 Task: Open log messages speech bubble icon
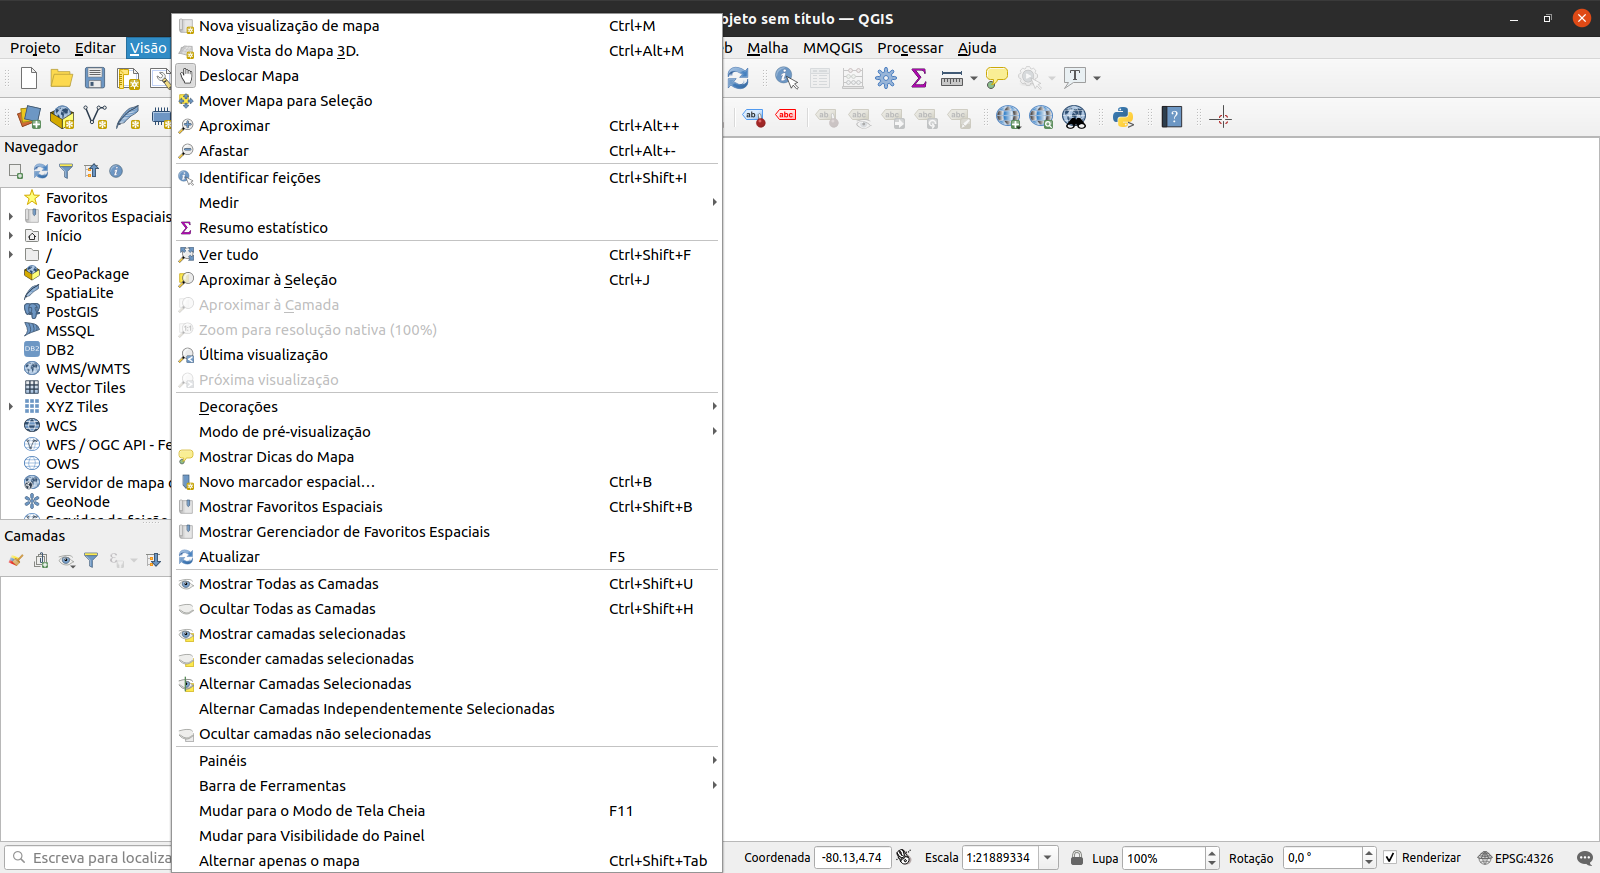point(1584,858)
